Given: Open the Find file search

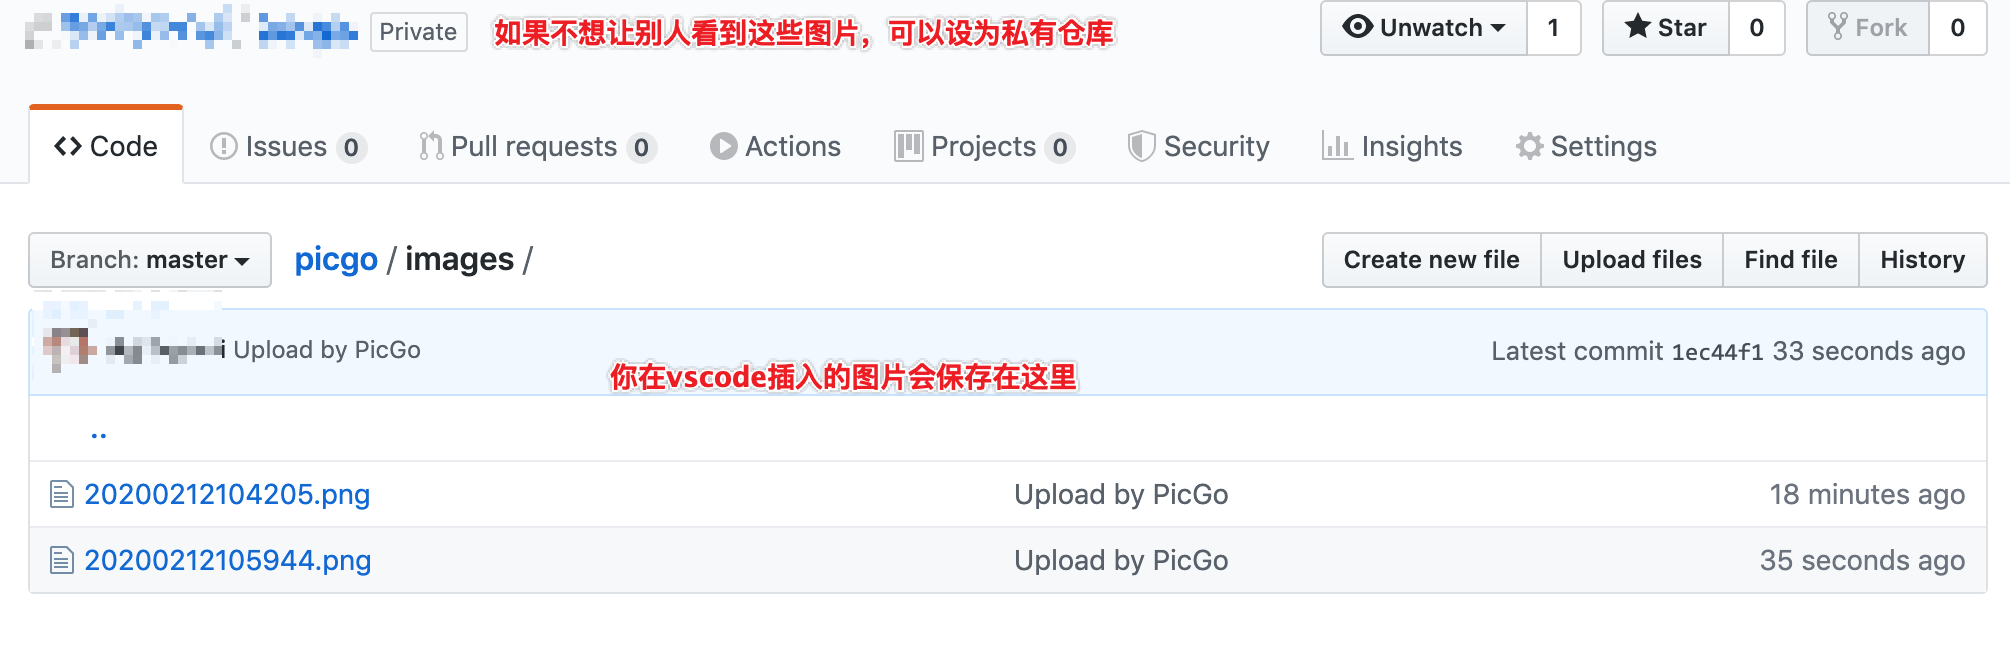Looking at the screenshot, I should [1789, 260].
